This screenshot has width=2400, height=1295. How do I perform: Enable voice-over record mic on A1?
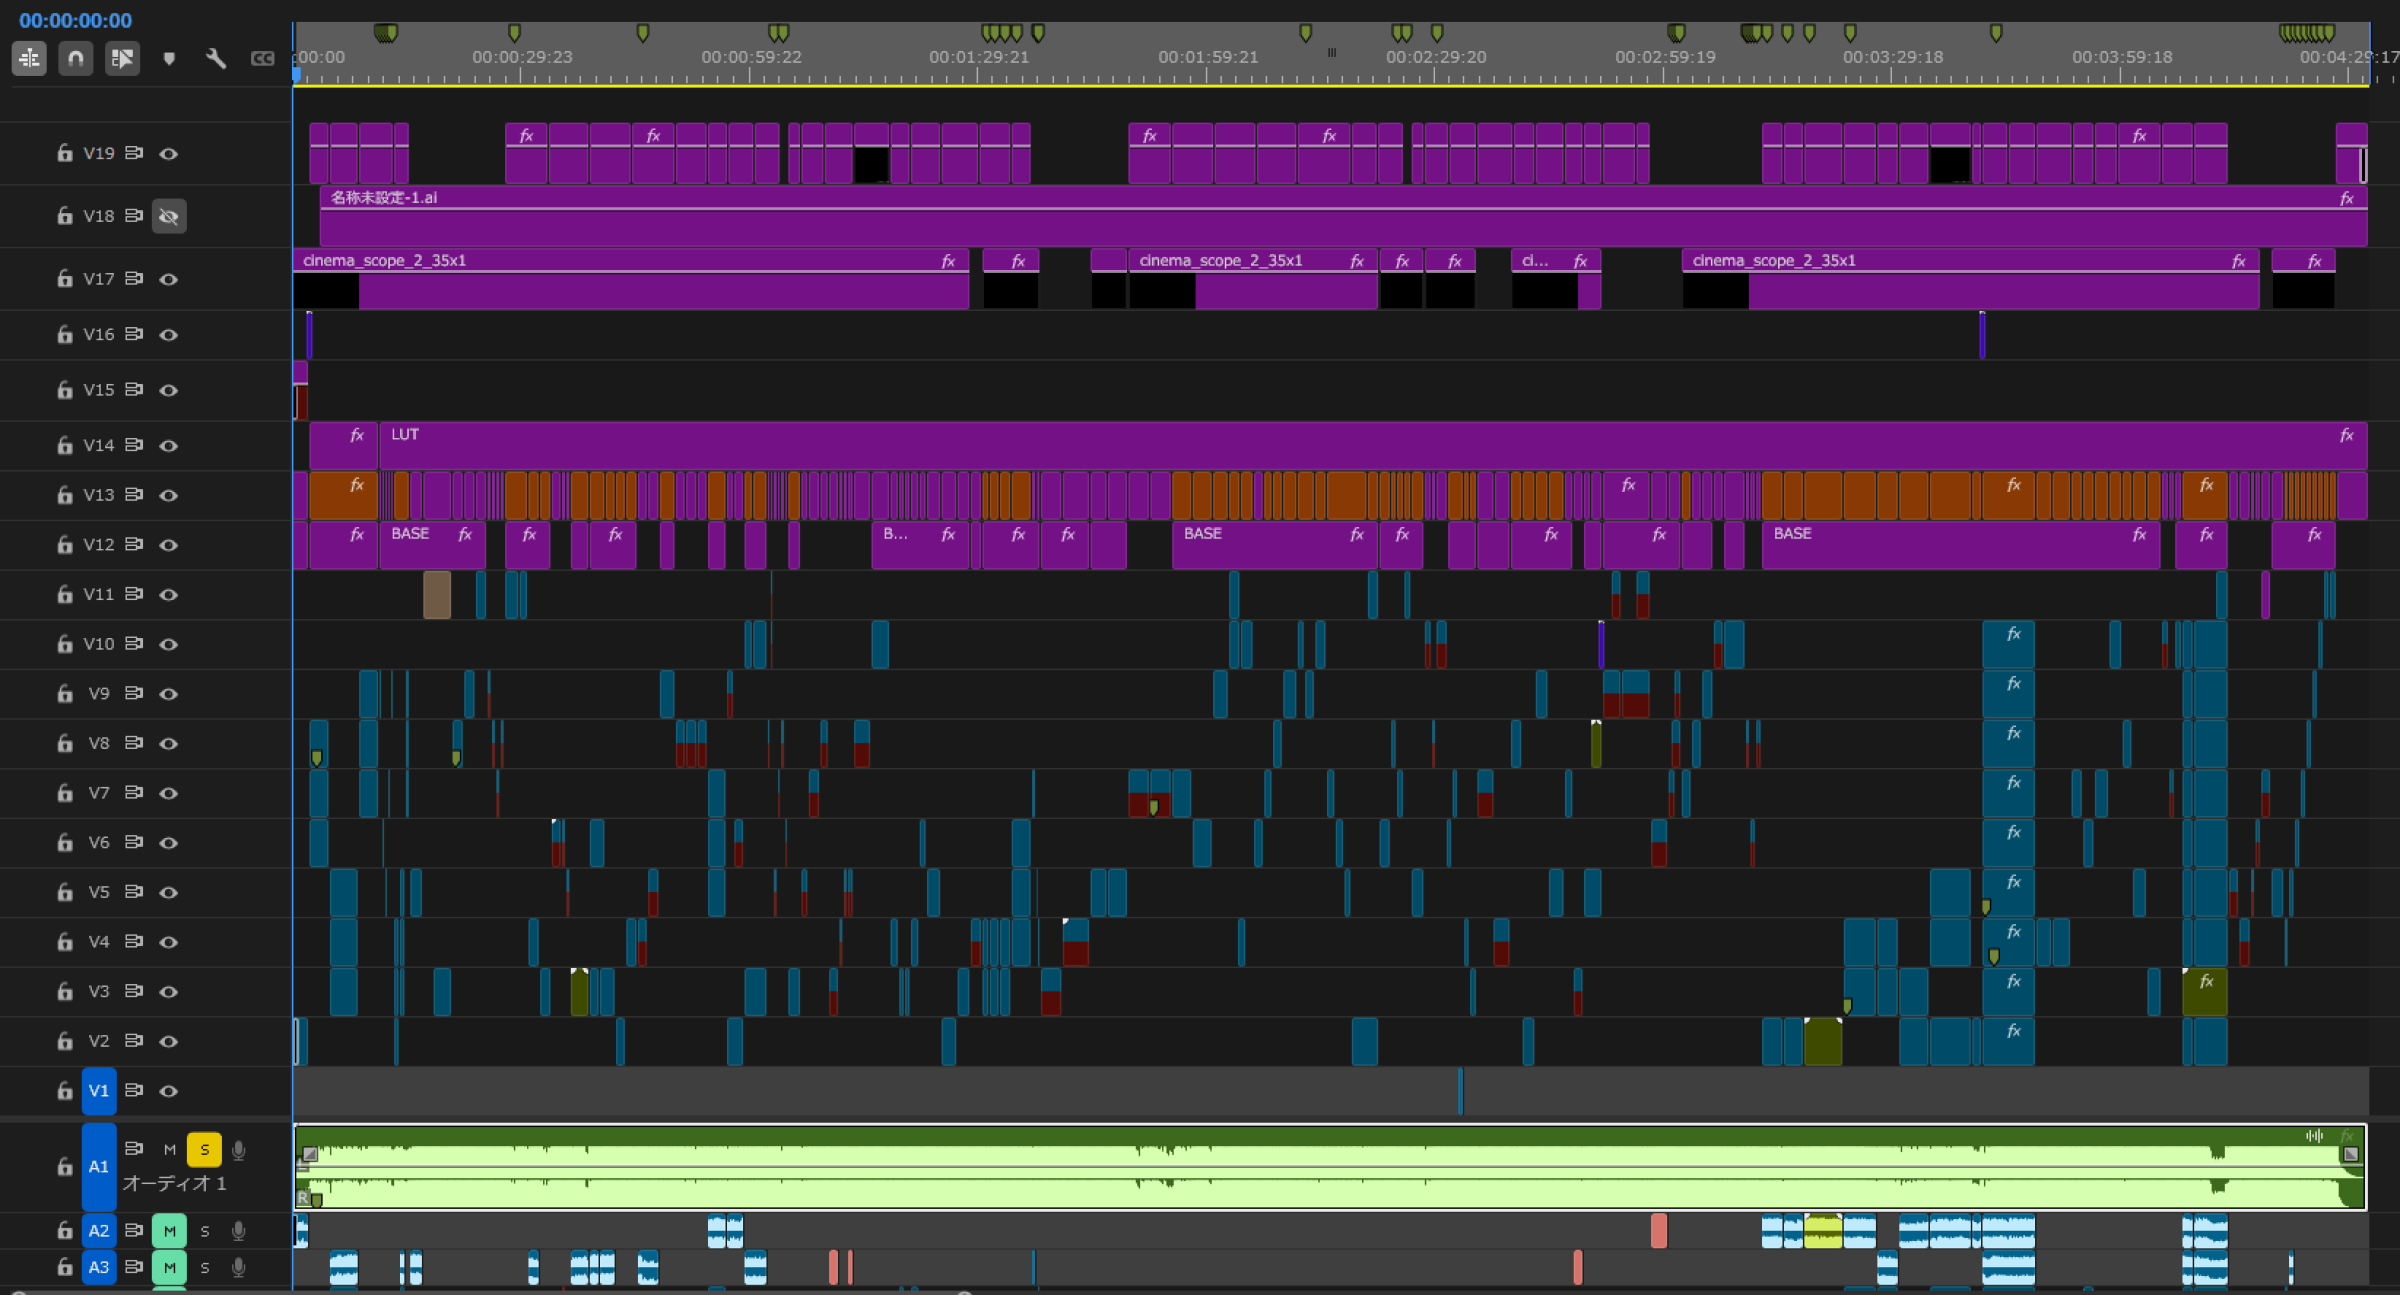(239, 1150)
